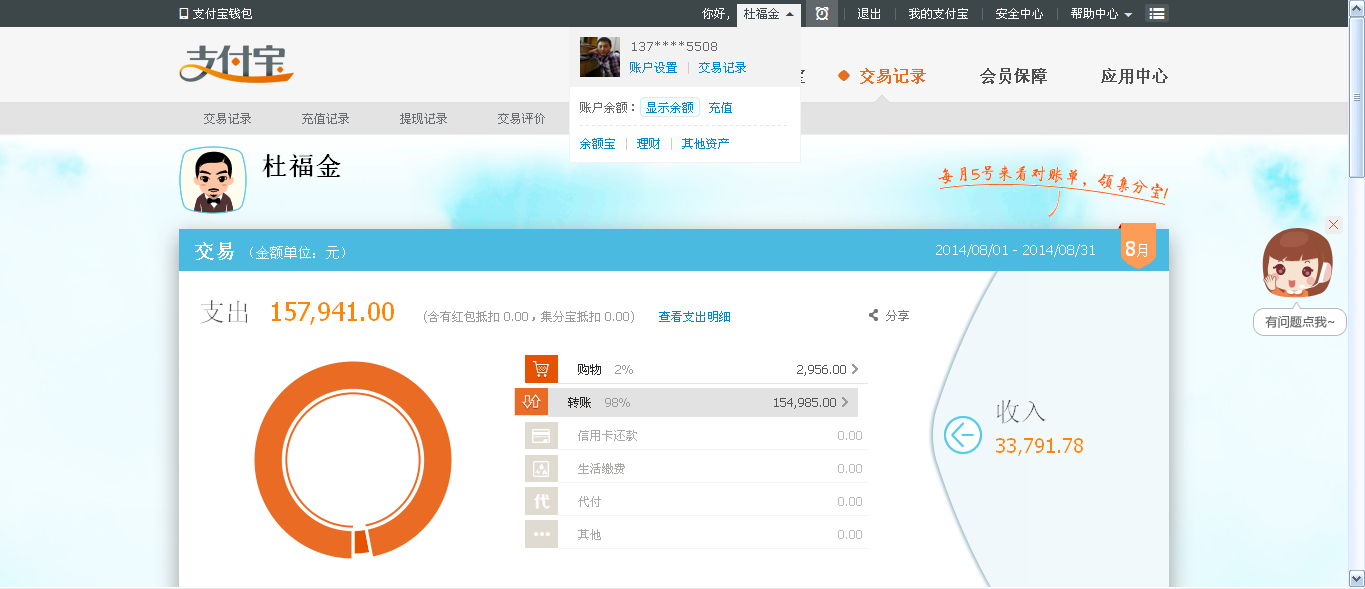The image size is (1365, 589).
Task: Click the alarm clock reminder icon
Action: pos(821,14)
